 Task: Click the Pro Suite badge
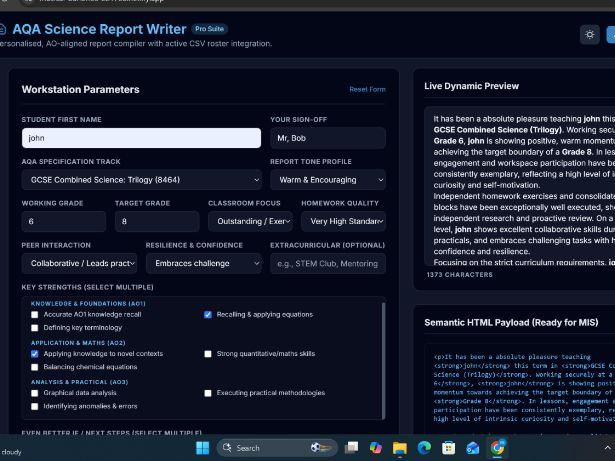[209, 29]
